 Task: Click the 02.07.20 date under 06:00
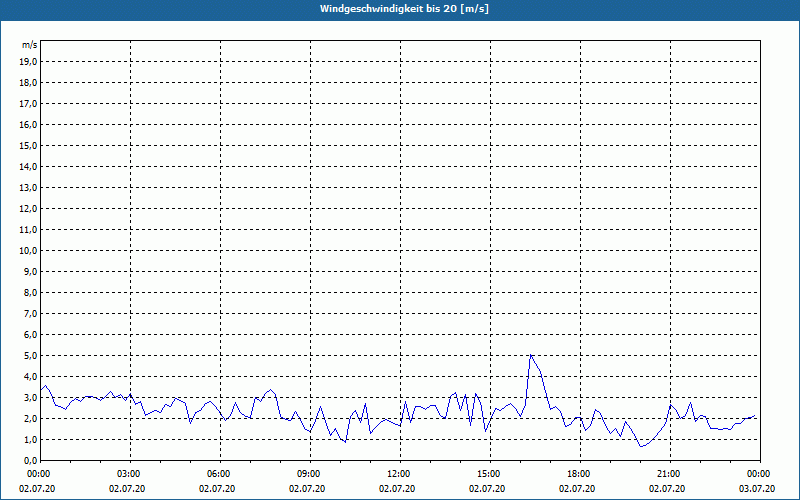pyautogui.click(x=217, y=489)
